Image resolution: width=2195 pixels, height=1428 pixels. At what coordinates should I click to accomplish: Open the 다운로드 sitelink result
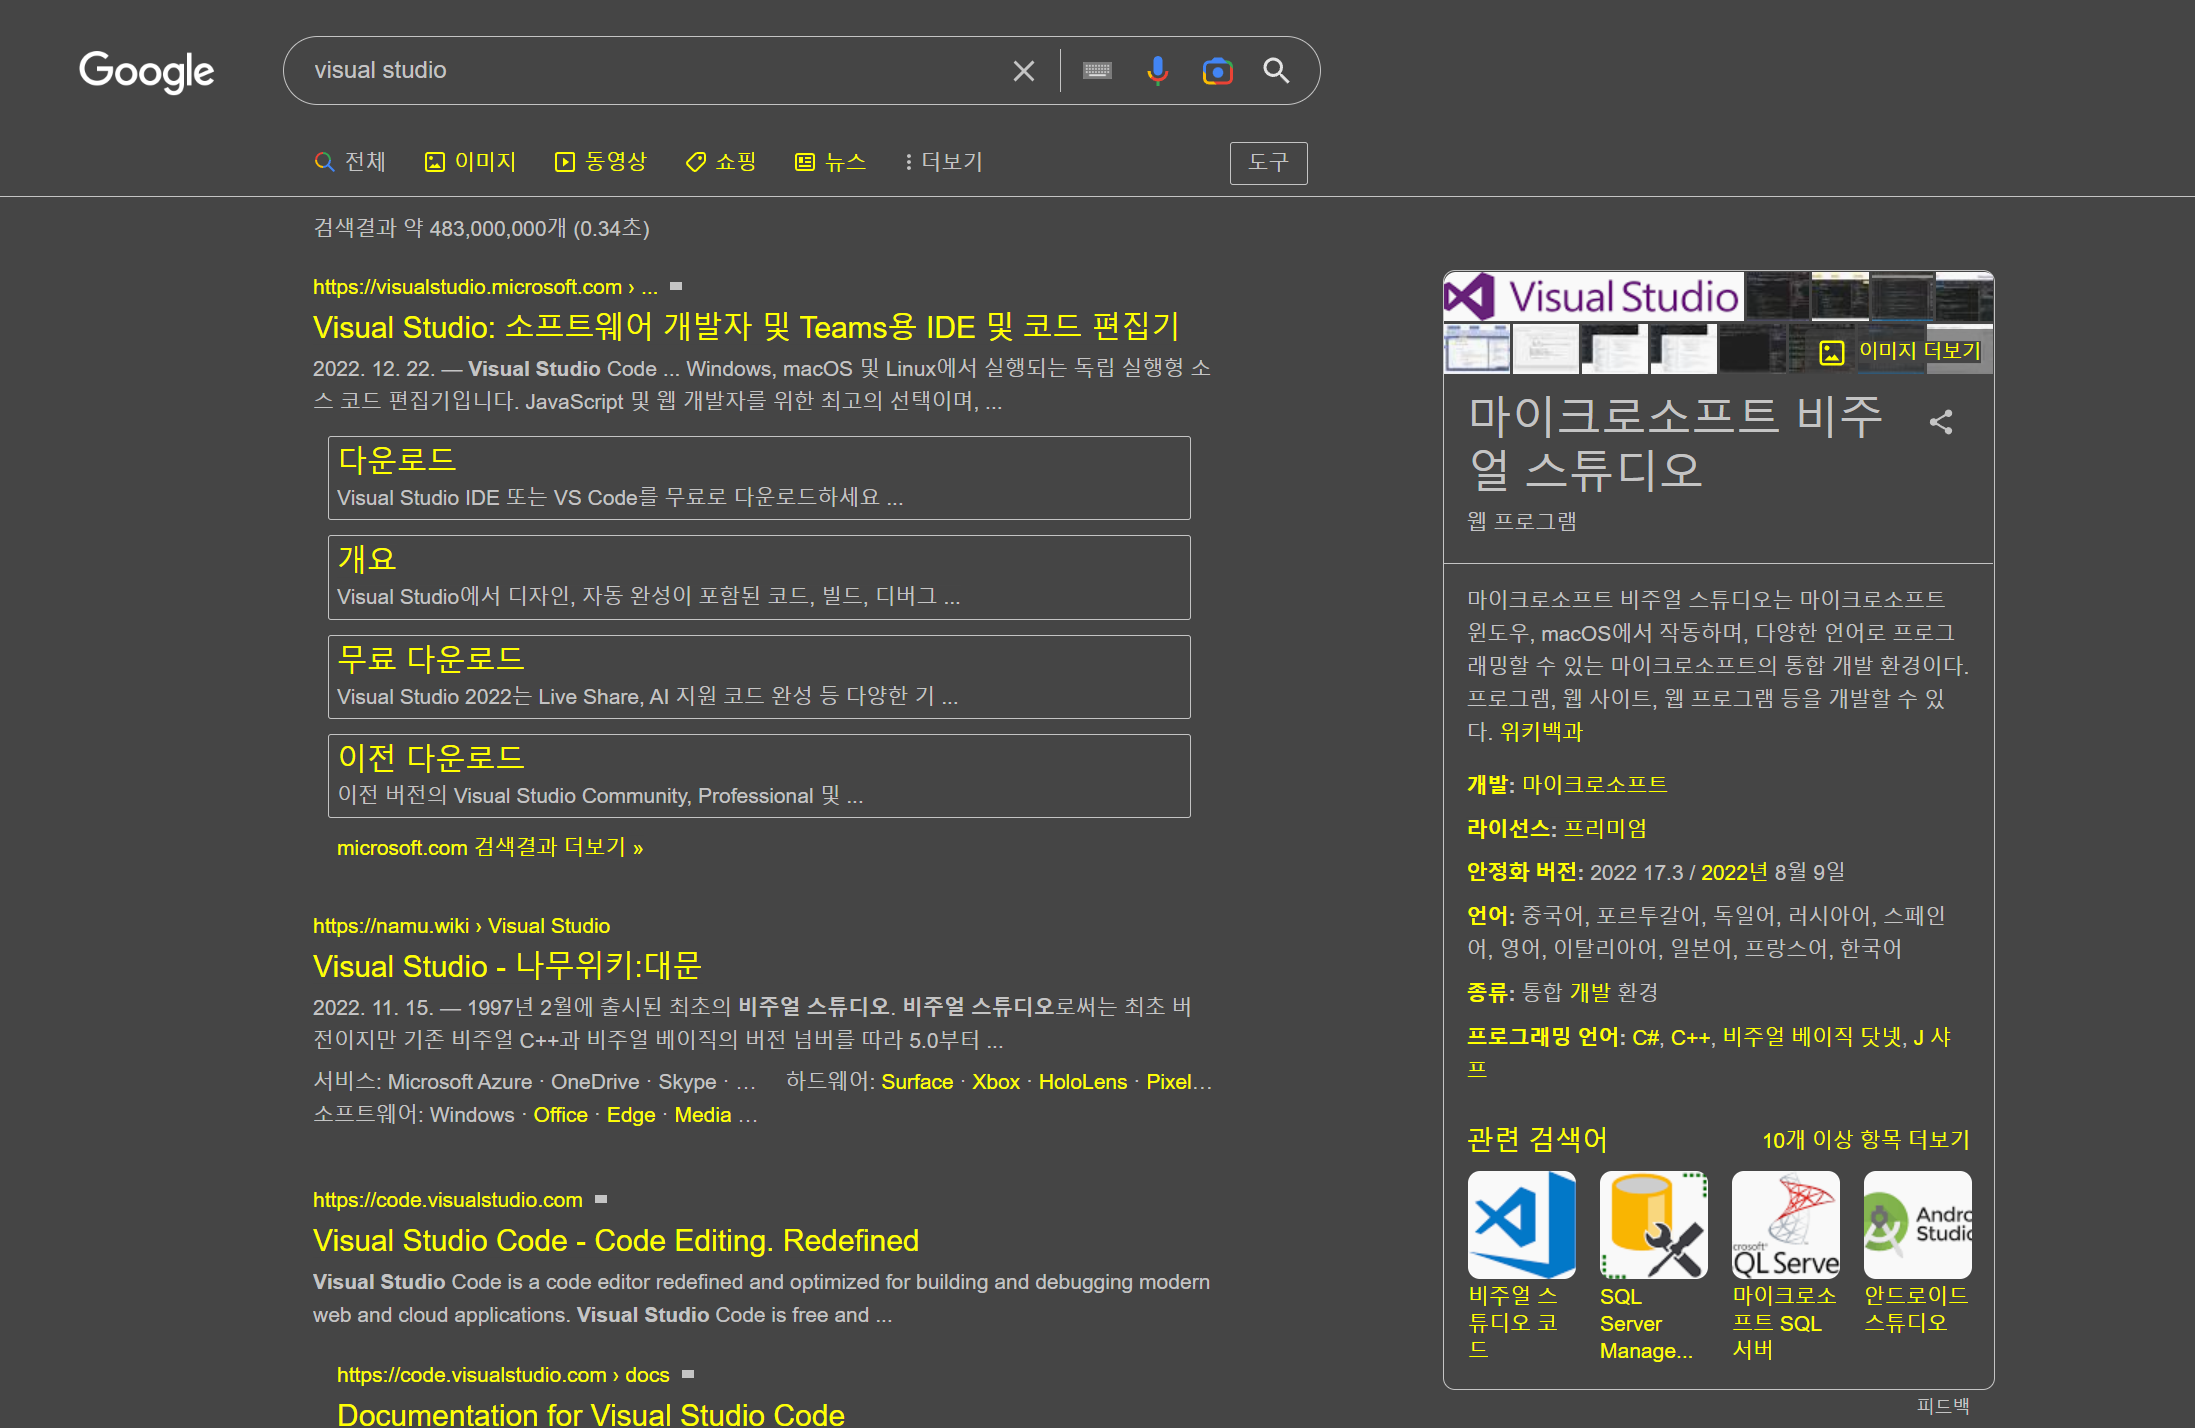(397, 460)
